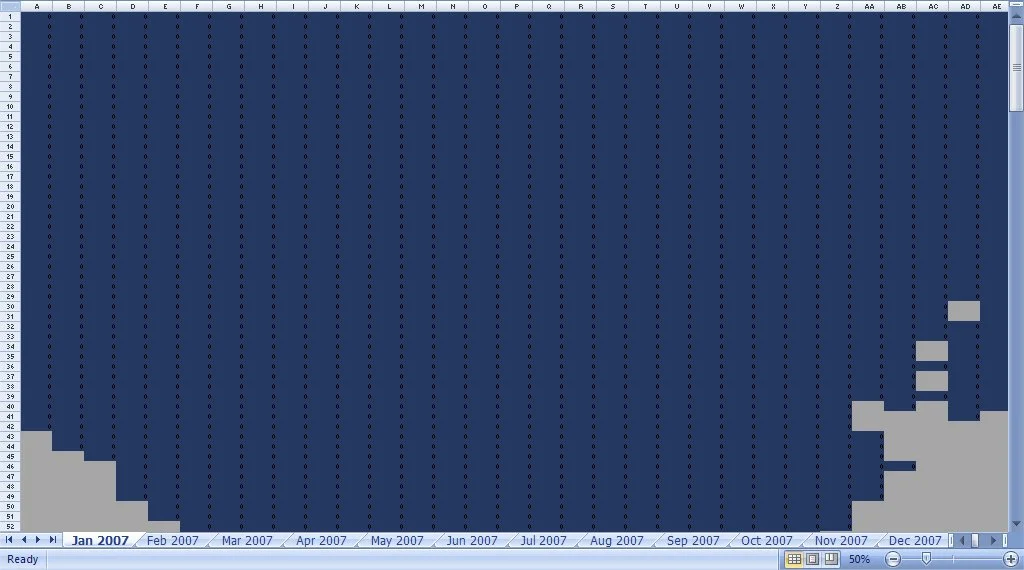Image resolution: width=1024 pixels, height=570 pixels.
Task: Open the Feb 2007 sheet
Action: point(172,540)
